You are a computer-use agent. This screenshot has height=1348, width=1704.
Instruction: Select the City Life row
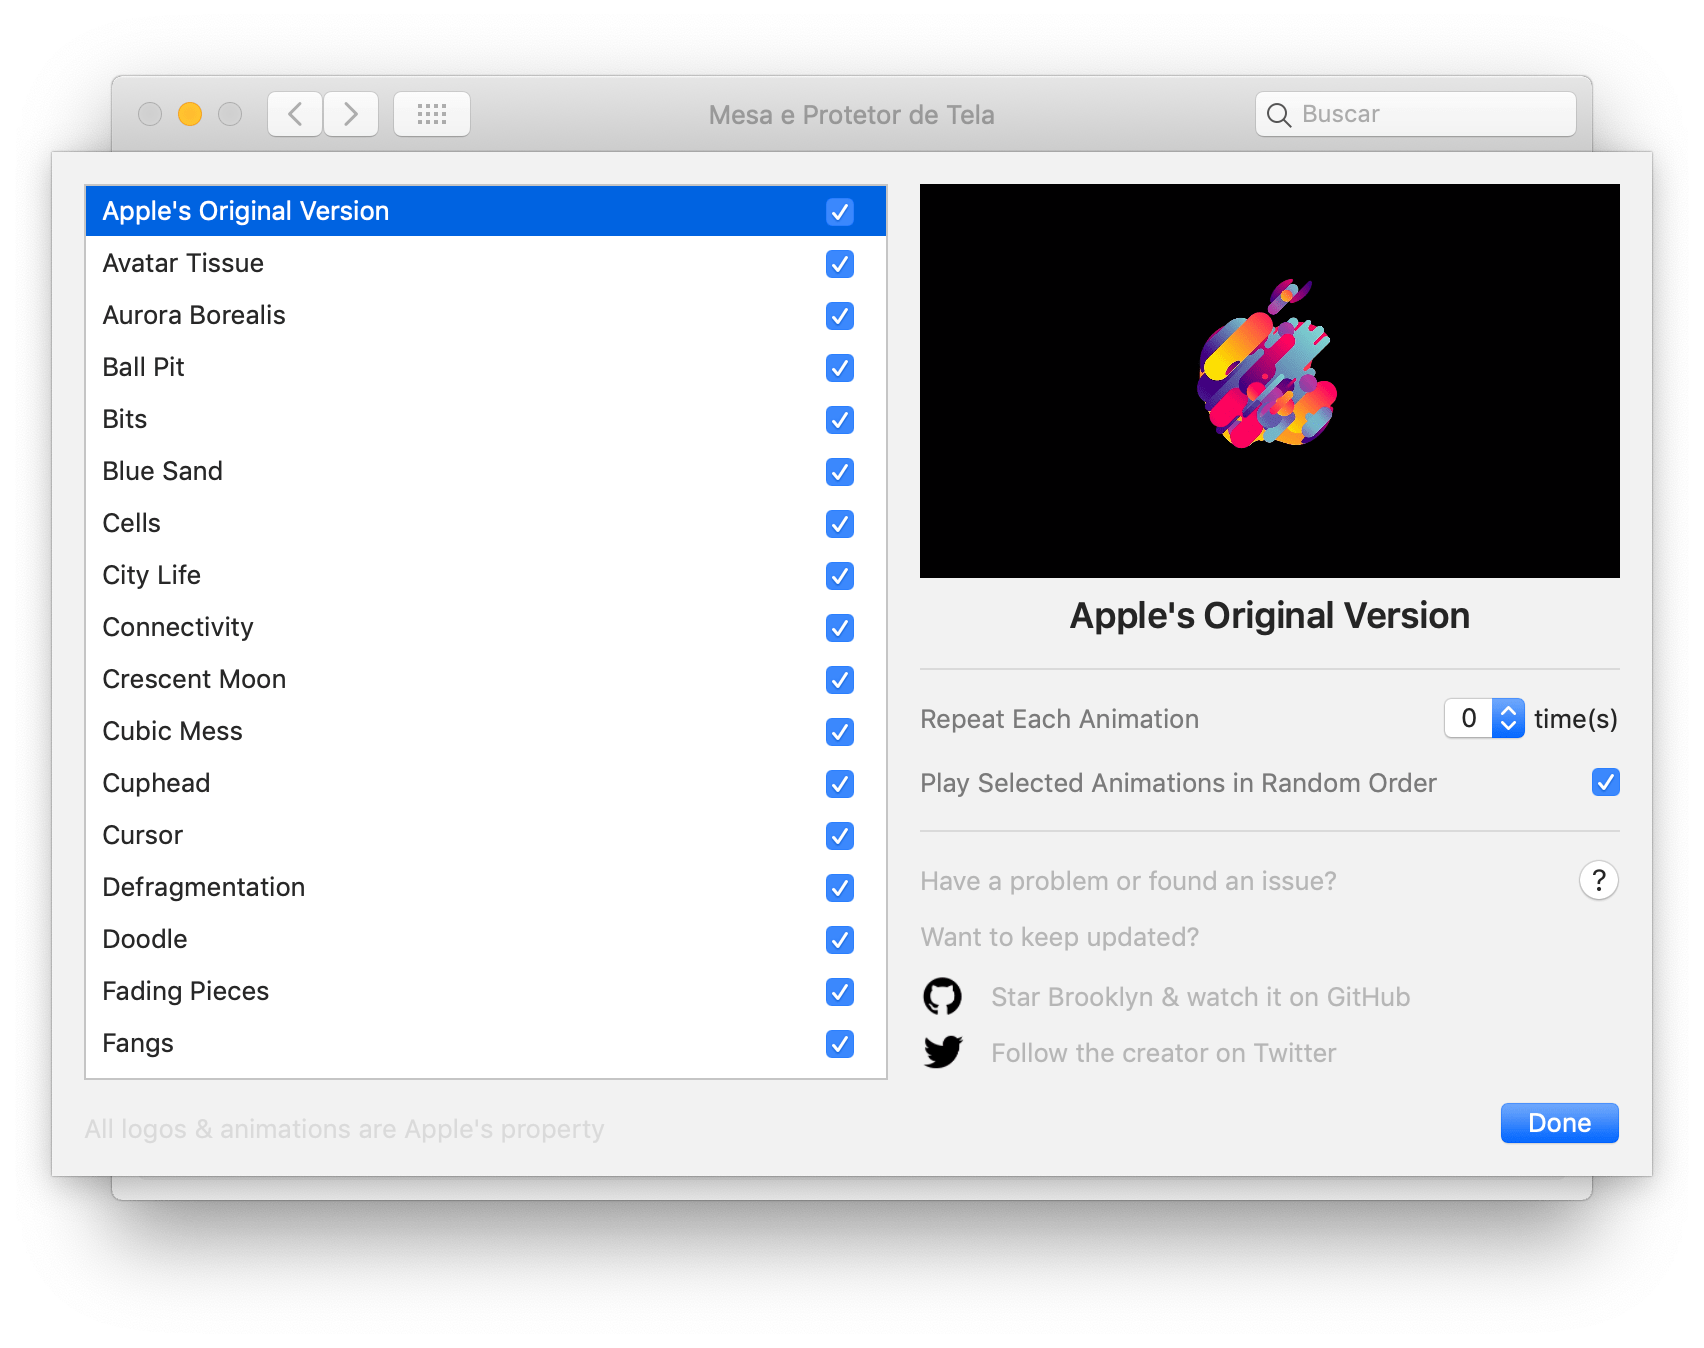(486, 575)
